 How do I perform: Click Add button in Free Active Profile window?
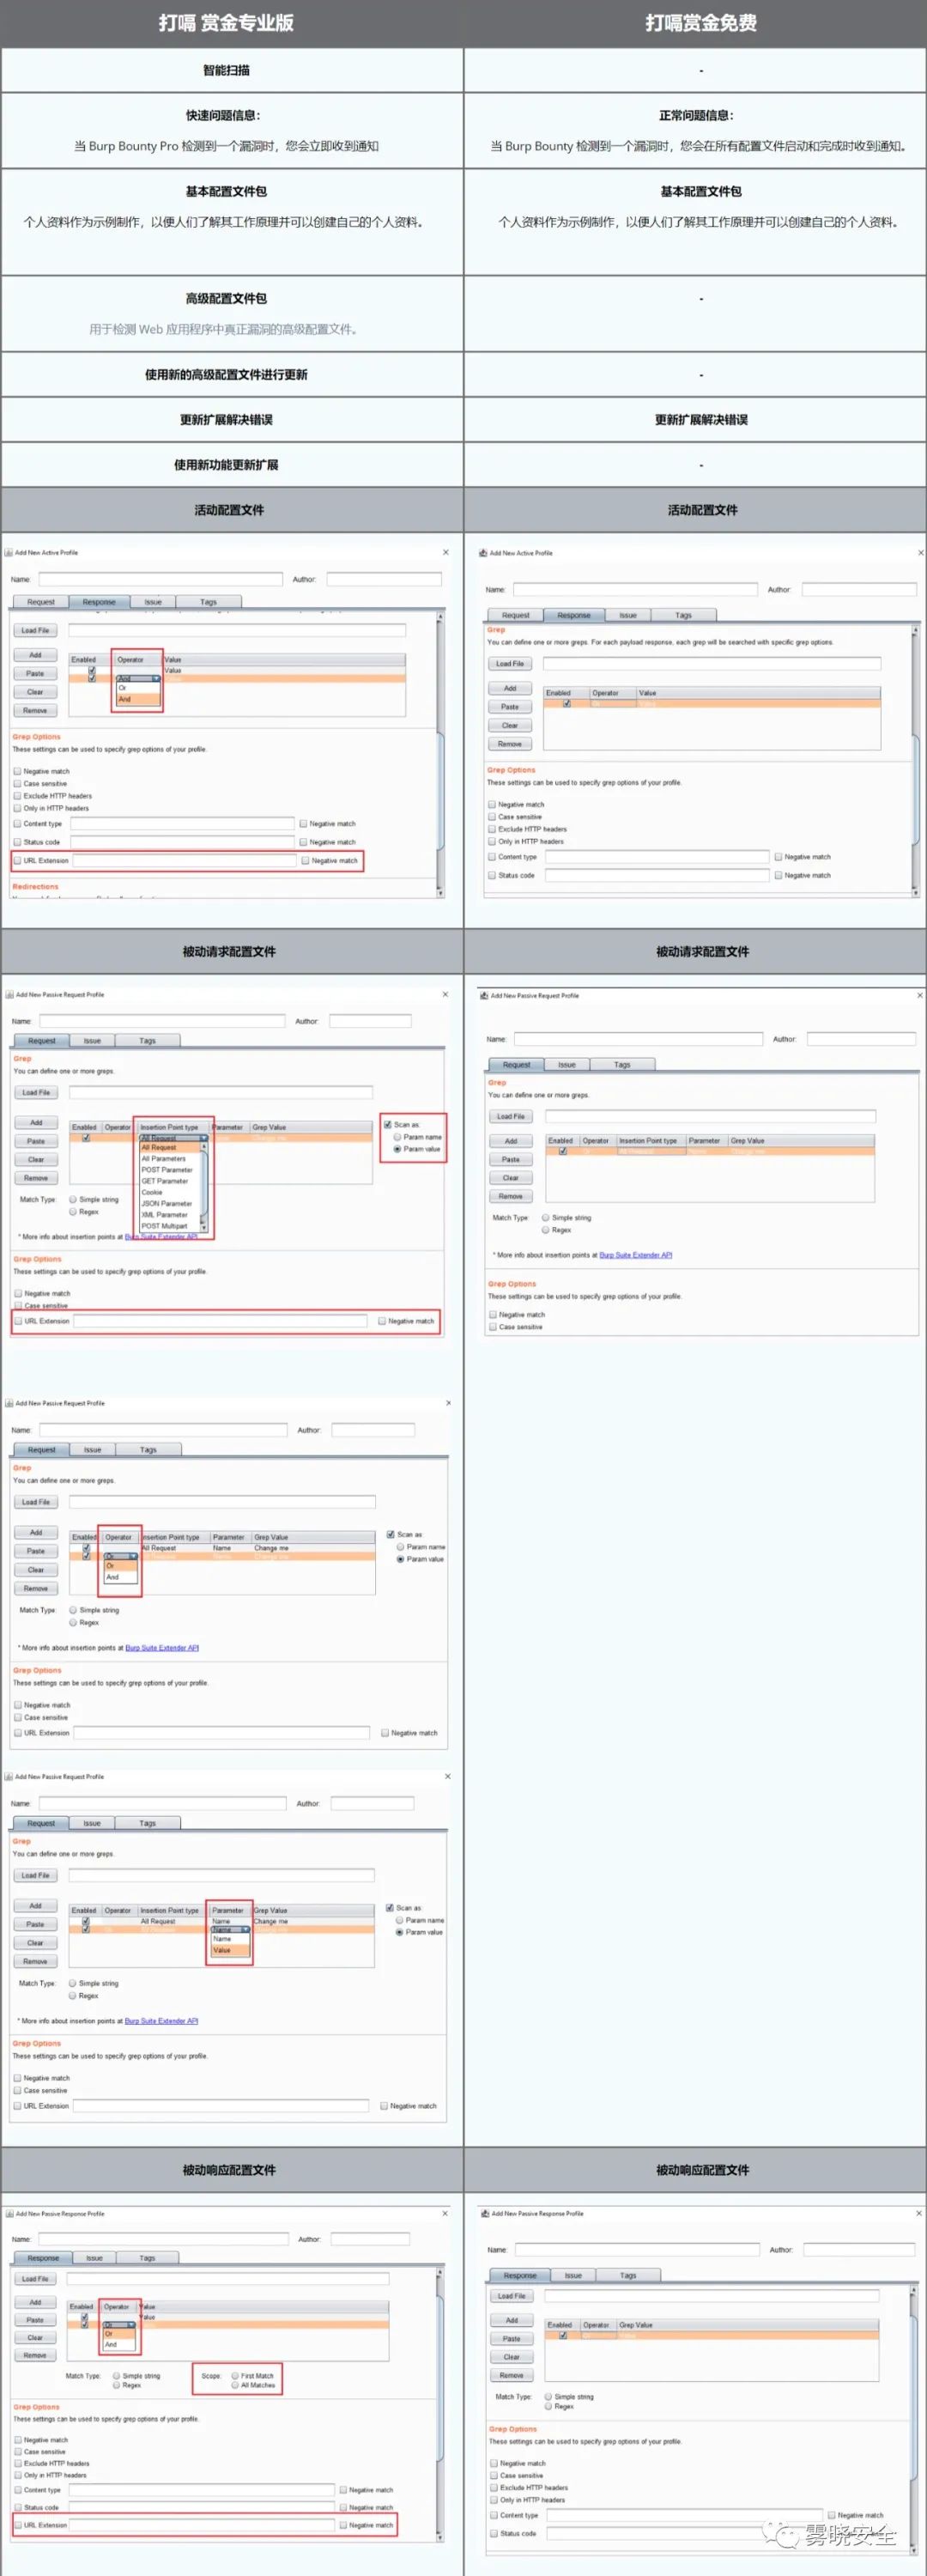(510, 688)
